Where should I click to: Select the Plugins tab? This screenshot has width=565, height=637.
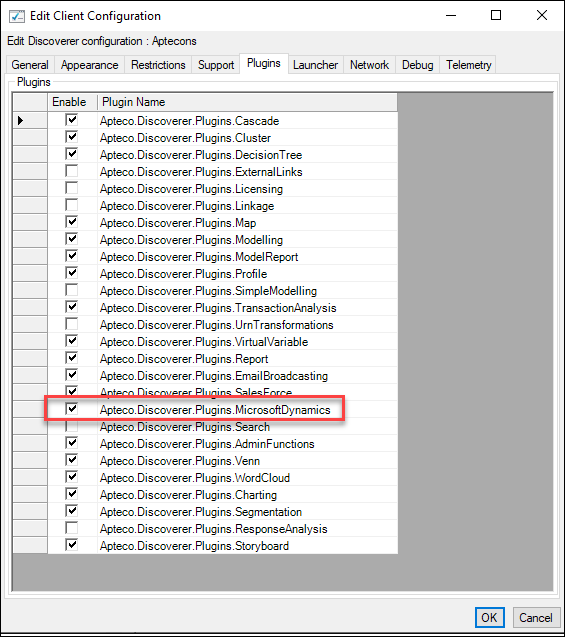click(x=264, y=63)
